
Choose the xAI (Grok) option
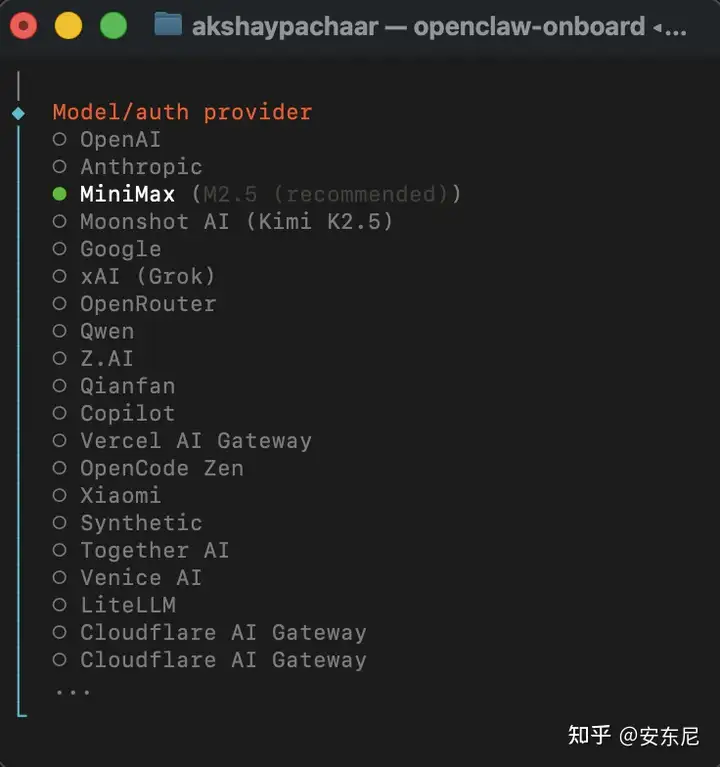pyautogui.click(x=147, y=276)
